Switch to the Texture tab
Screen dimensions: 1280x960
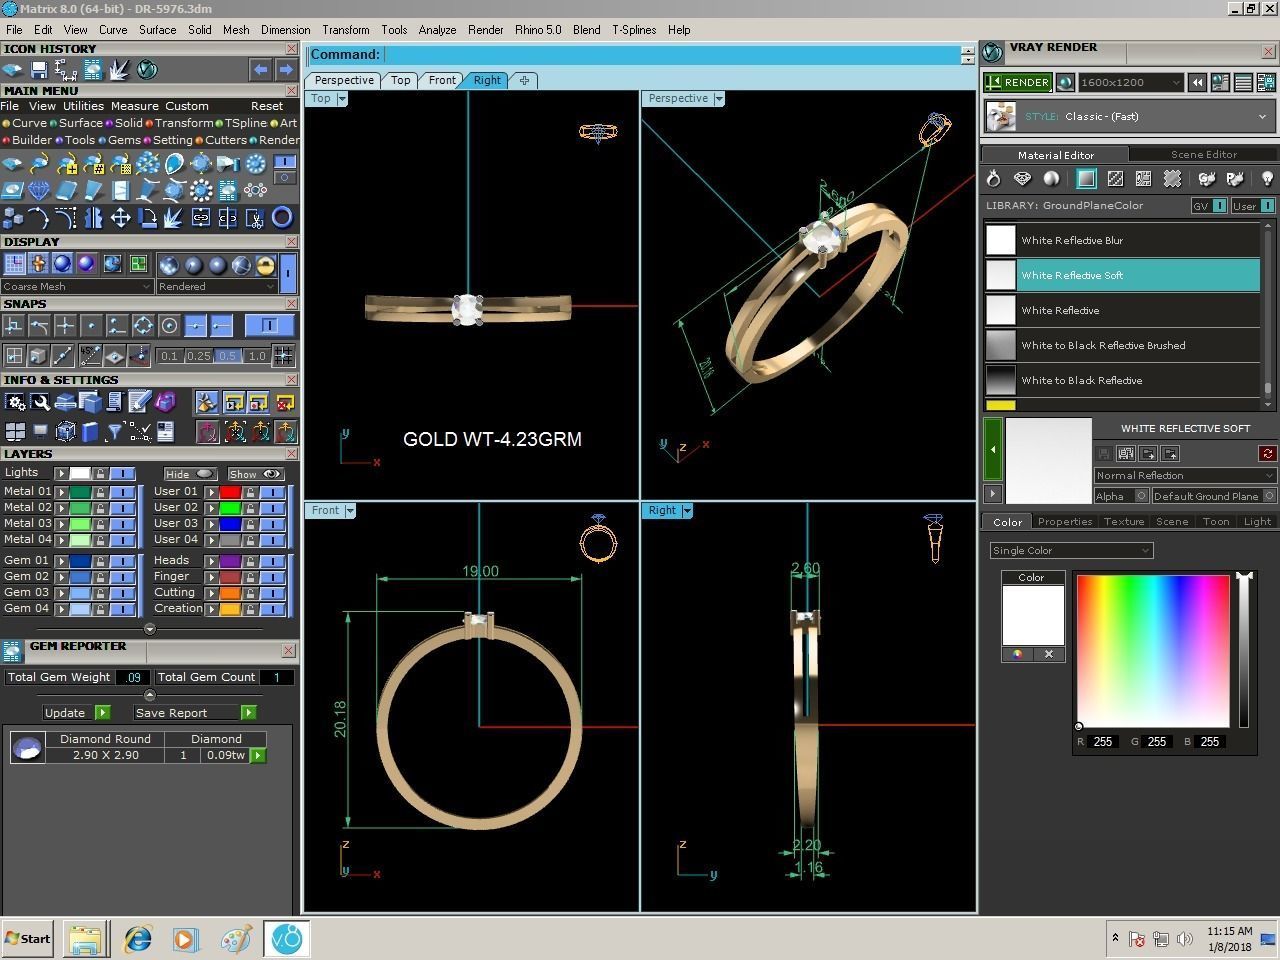point(1124,522)
